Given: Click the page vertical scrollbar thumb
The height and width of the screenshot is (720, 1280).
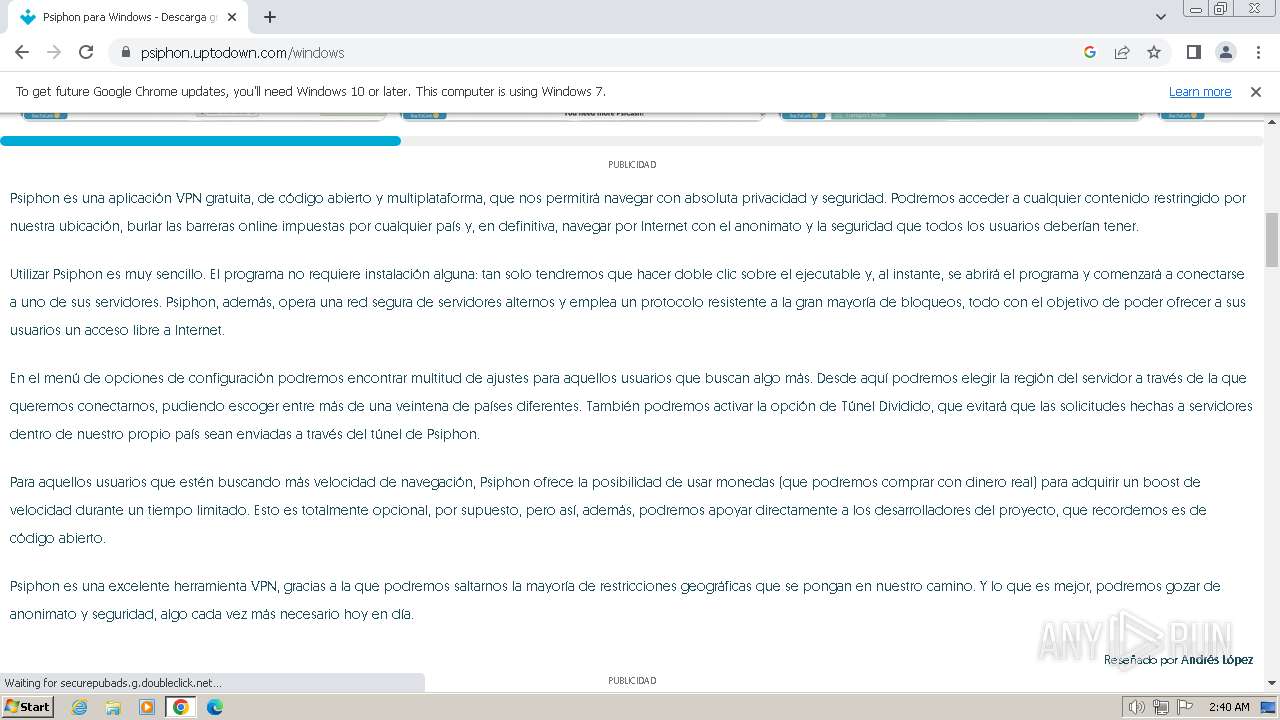Looking at the screenshot, I should tap(1272, 240).
